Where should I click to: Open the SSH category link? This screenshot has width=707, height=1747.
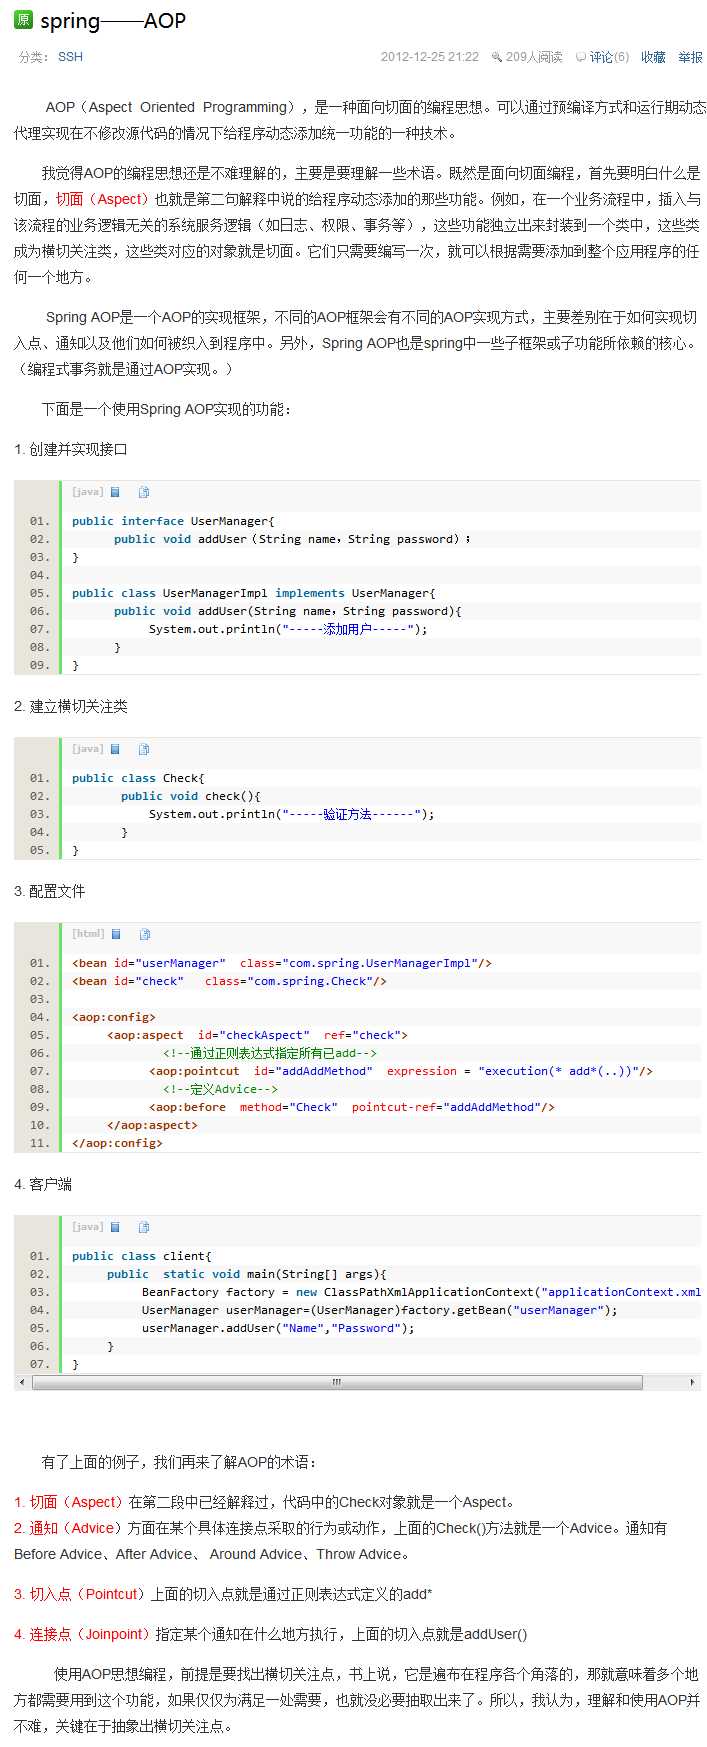point(70,57)
